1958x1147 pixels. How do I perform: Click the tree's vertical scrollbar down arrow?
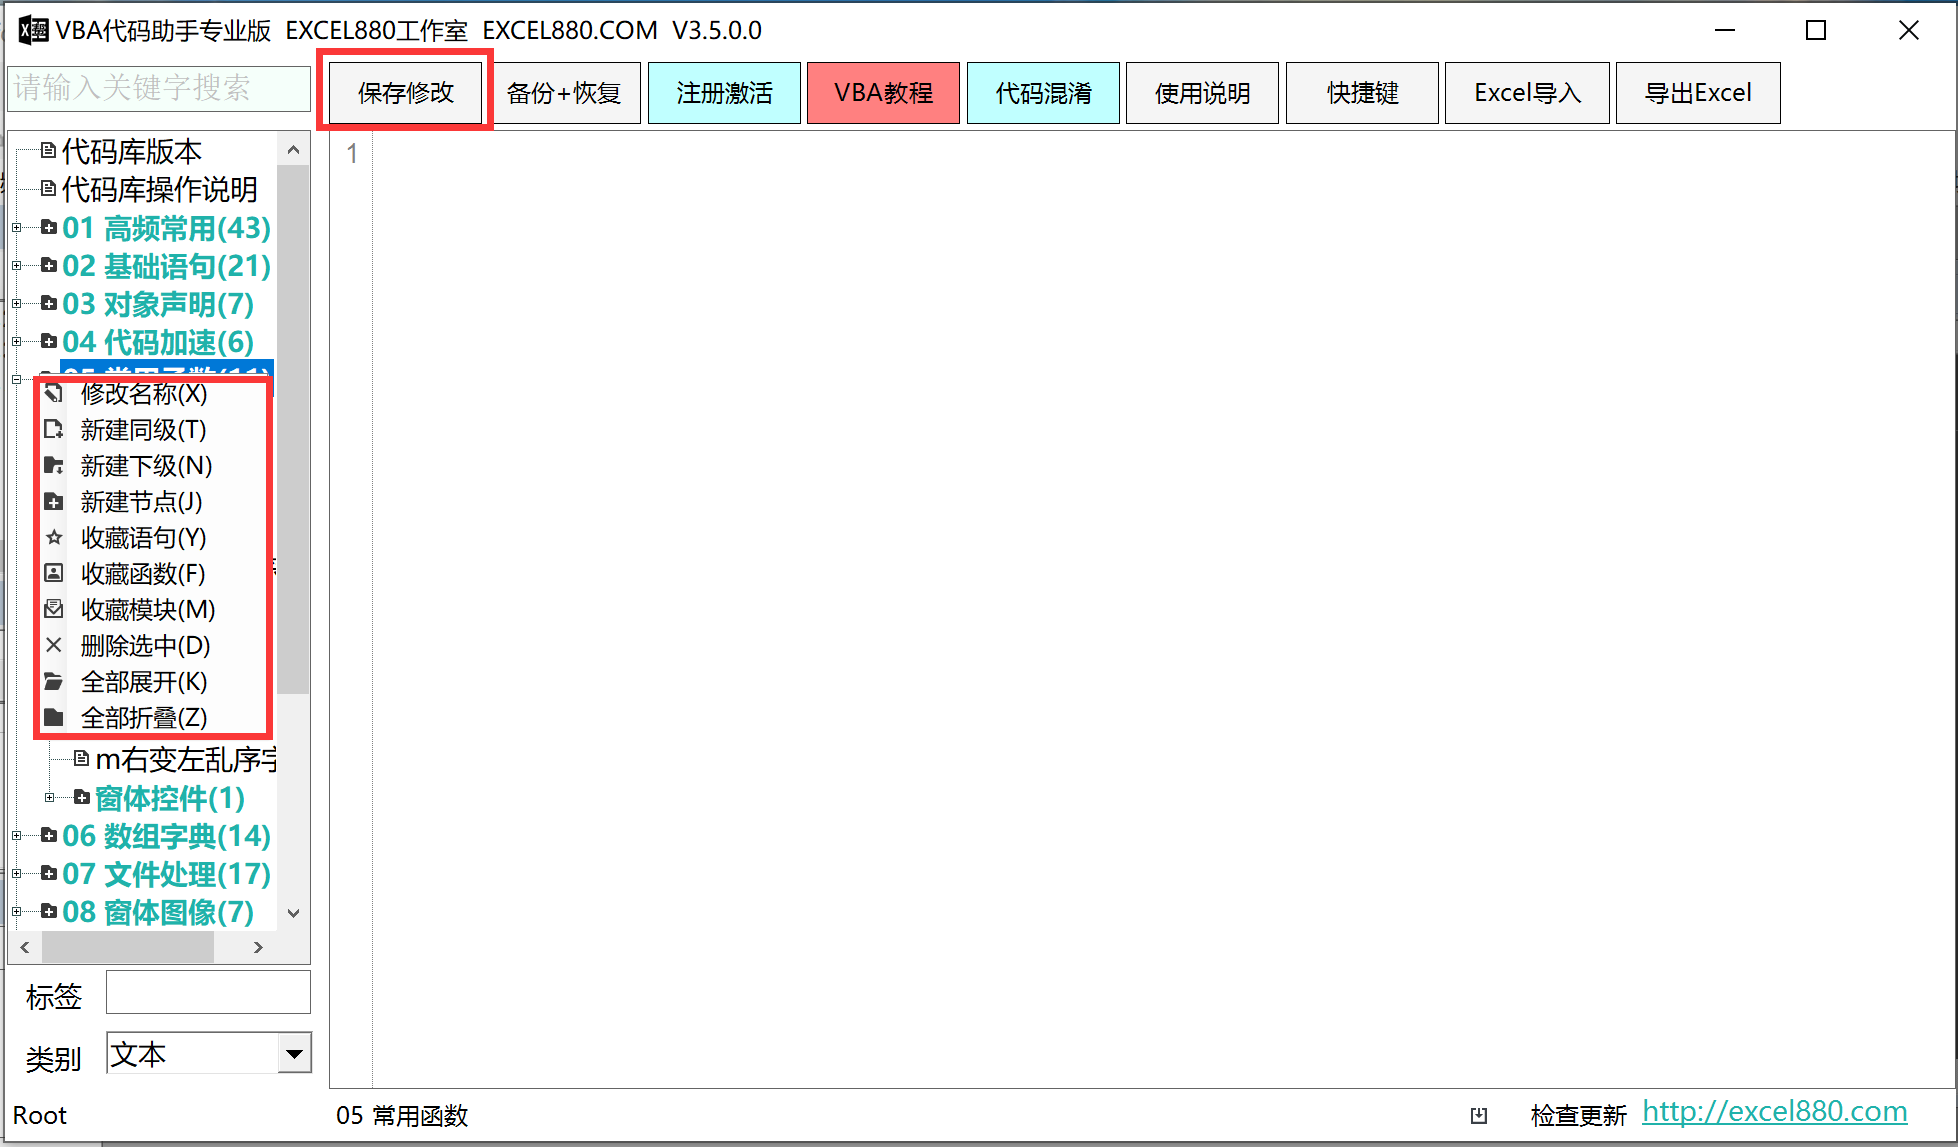[x=293, y=912]
